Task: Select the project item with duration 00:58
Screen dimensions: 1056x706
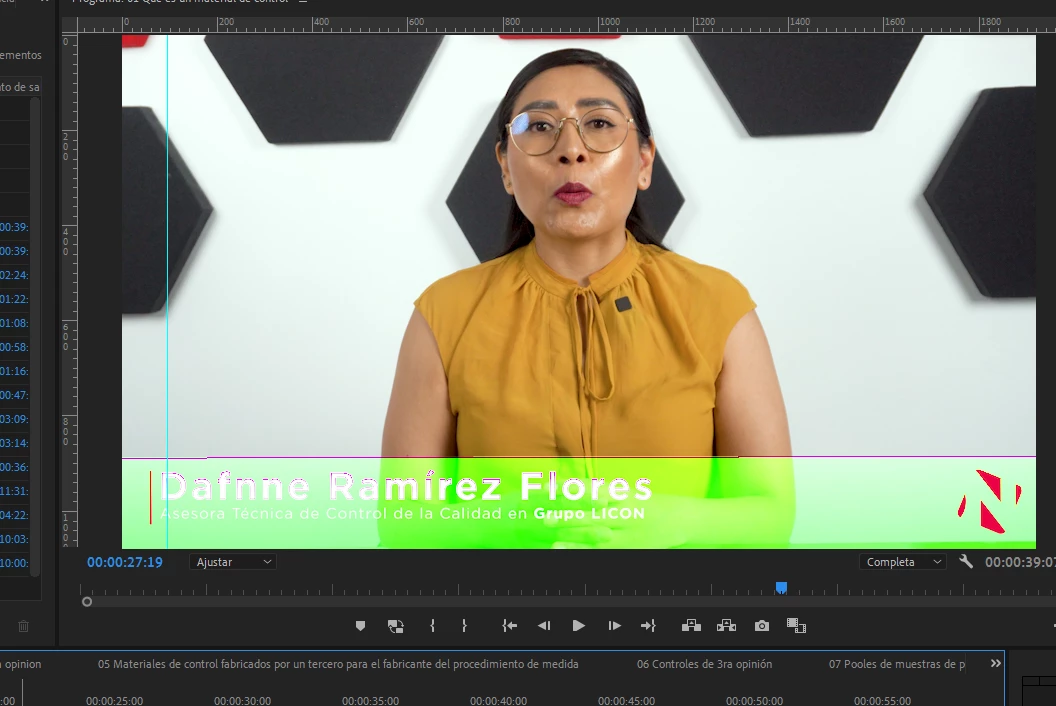Action: 14,347
